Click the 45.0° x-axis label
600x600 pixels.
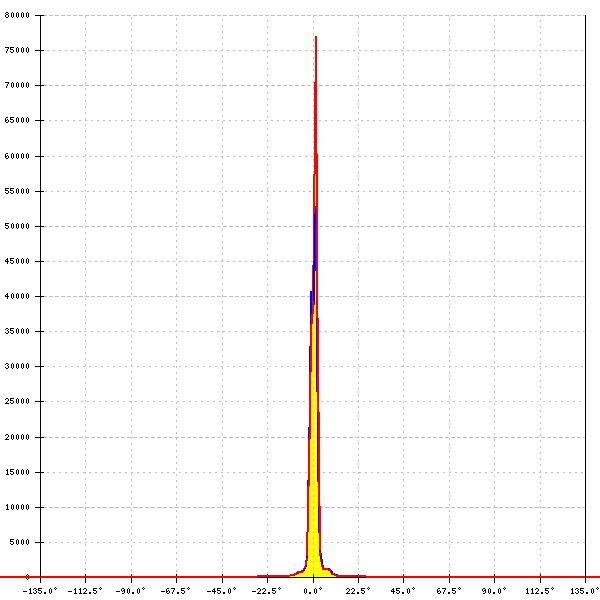coord(403,591)
